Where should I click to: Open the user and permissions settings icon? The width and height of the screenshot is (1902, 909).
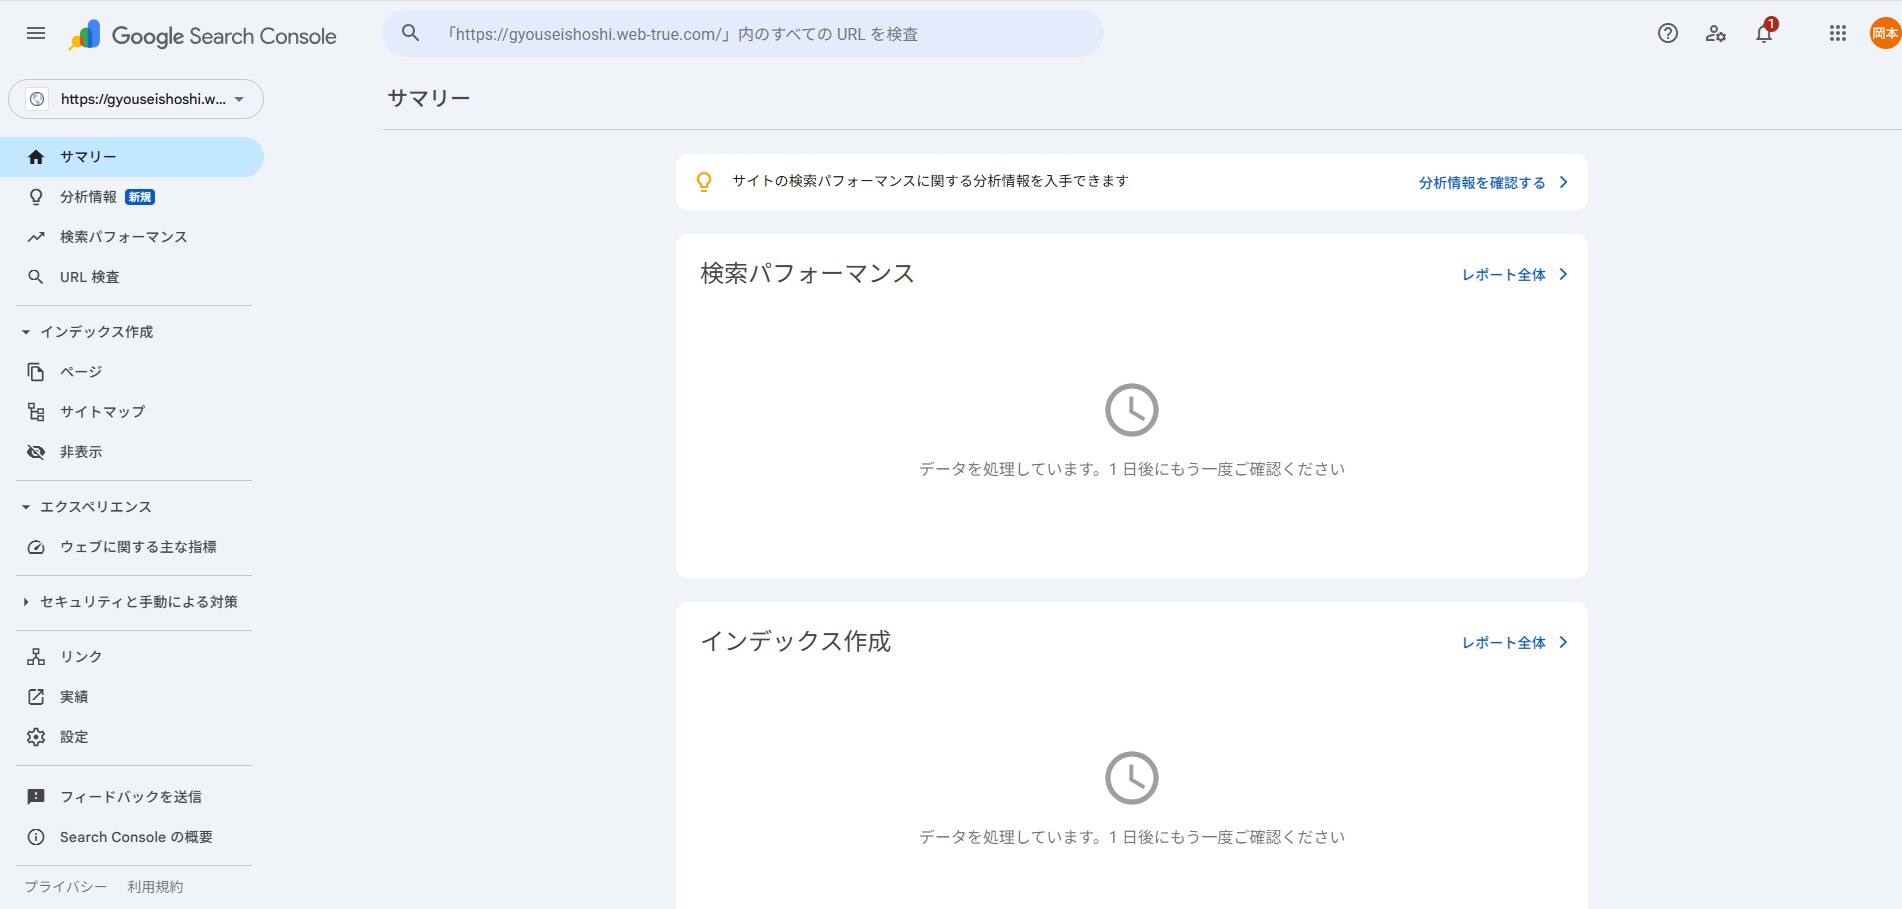point(1715,33)
